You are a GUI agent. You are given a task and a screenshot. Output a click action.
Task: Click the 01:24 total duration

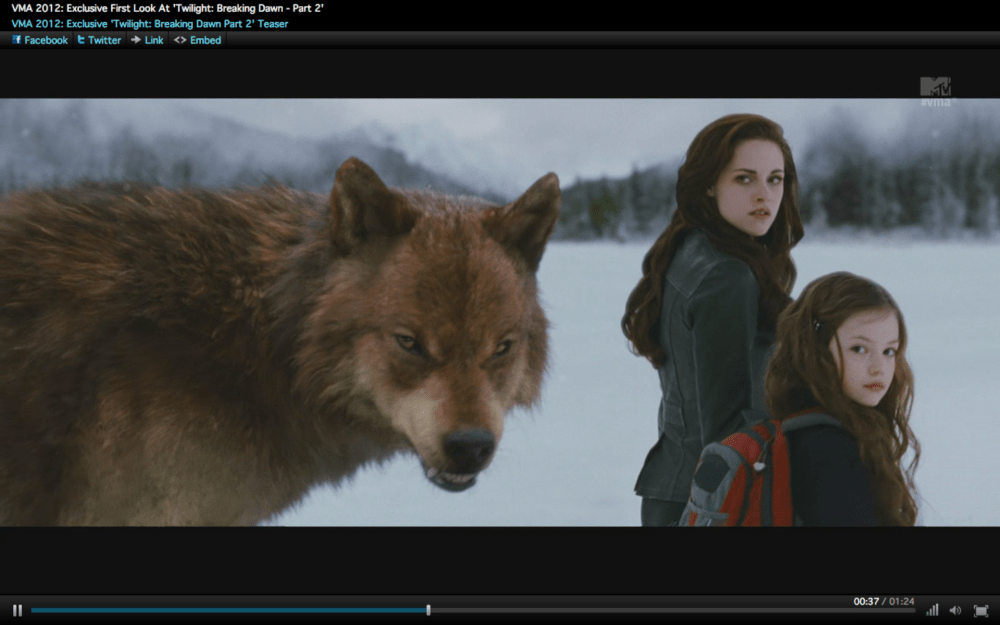(x=900, y=601)
